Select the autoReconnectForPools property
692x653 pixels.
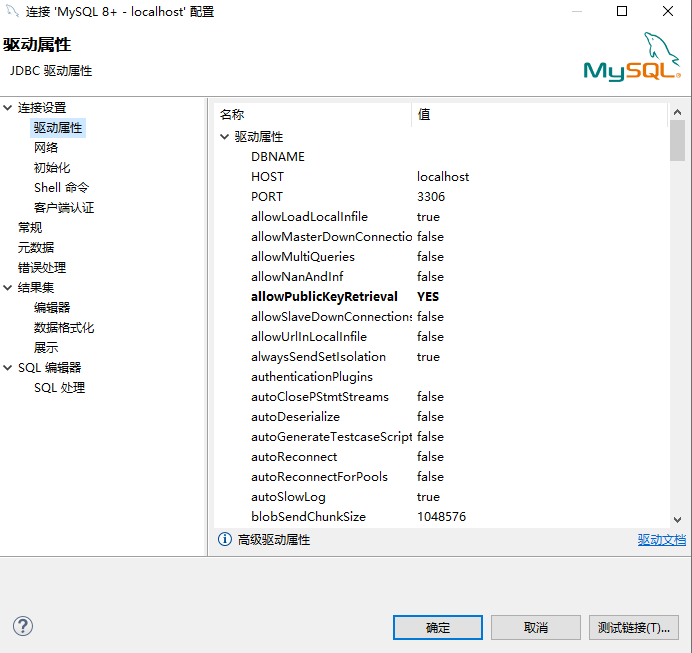point(320,477)
